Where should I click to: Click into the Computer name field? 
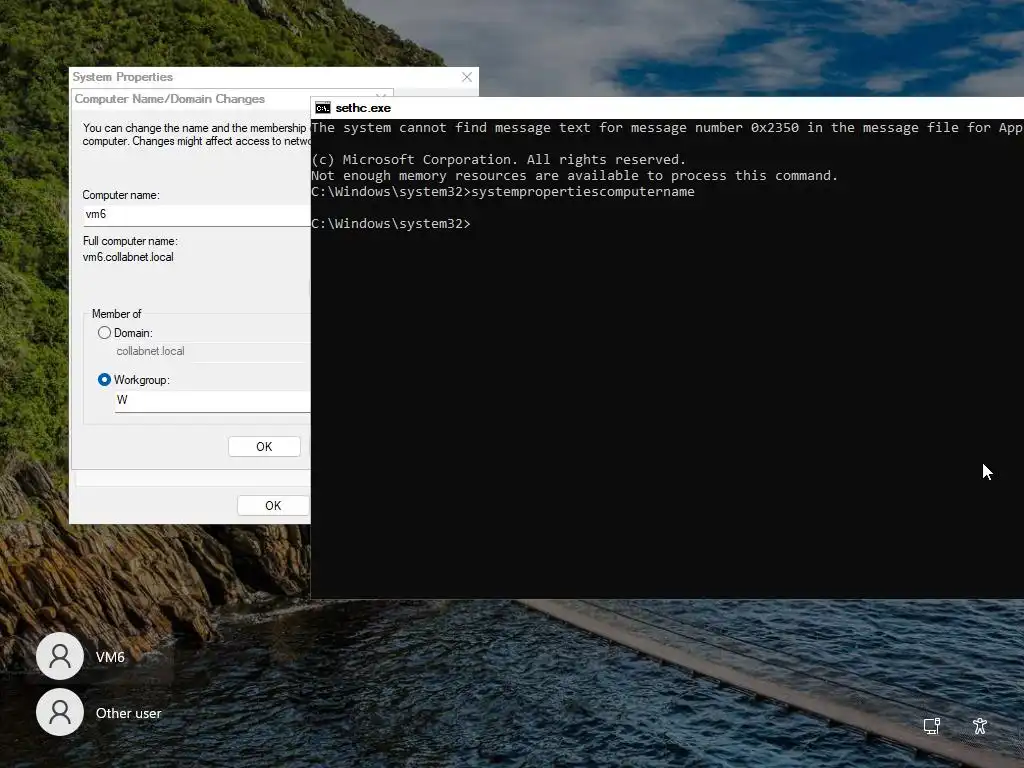[197, 215]
